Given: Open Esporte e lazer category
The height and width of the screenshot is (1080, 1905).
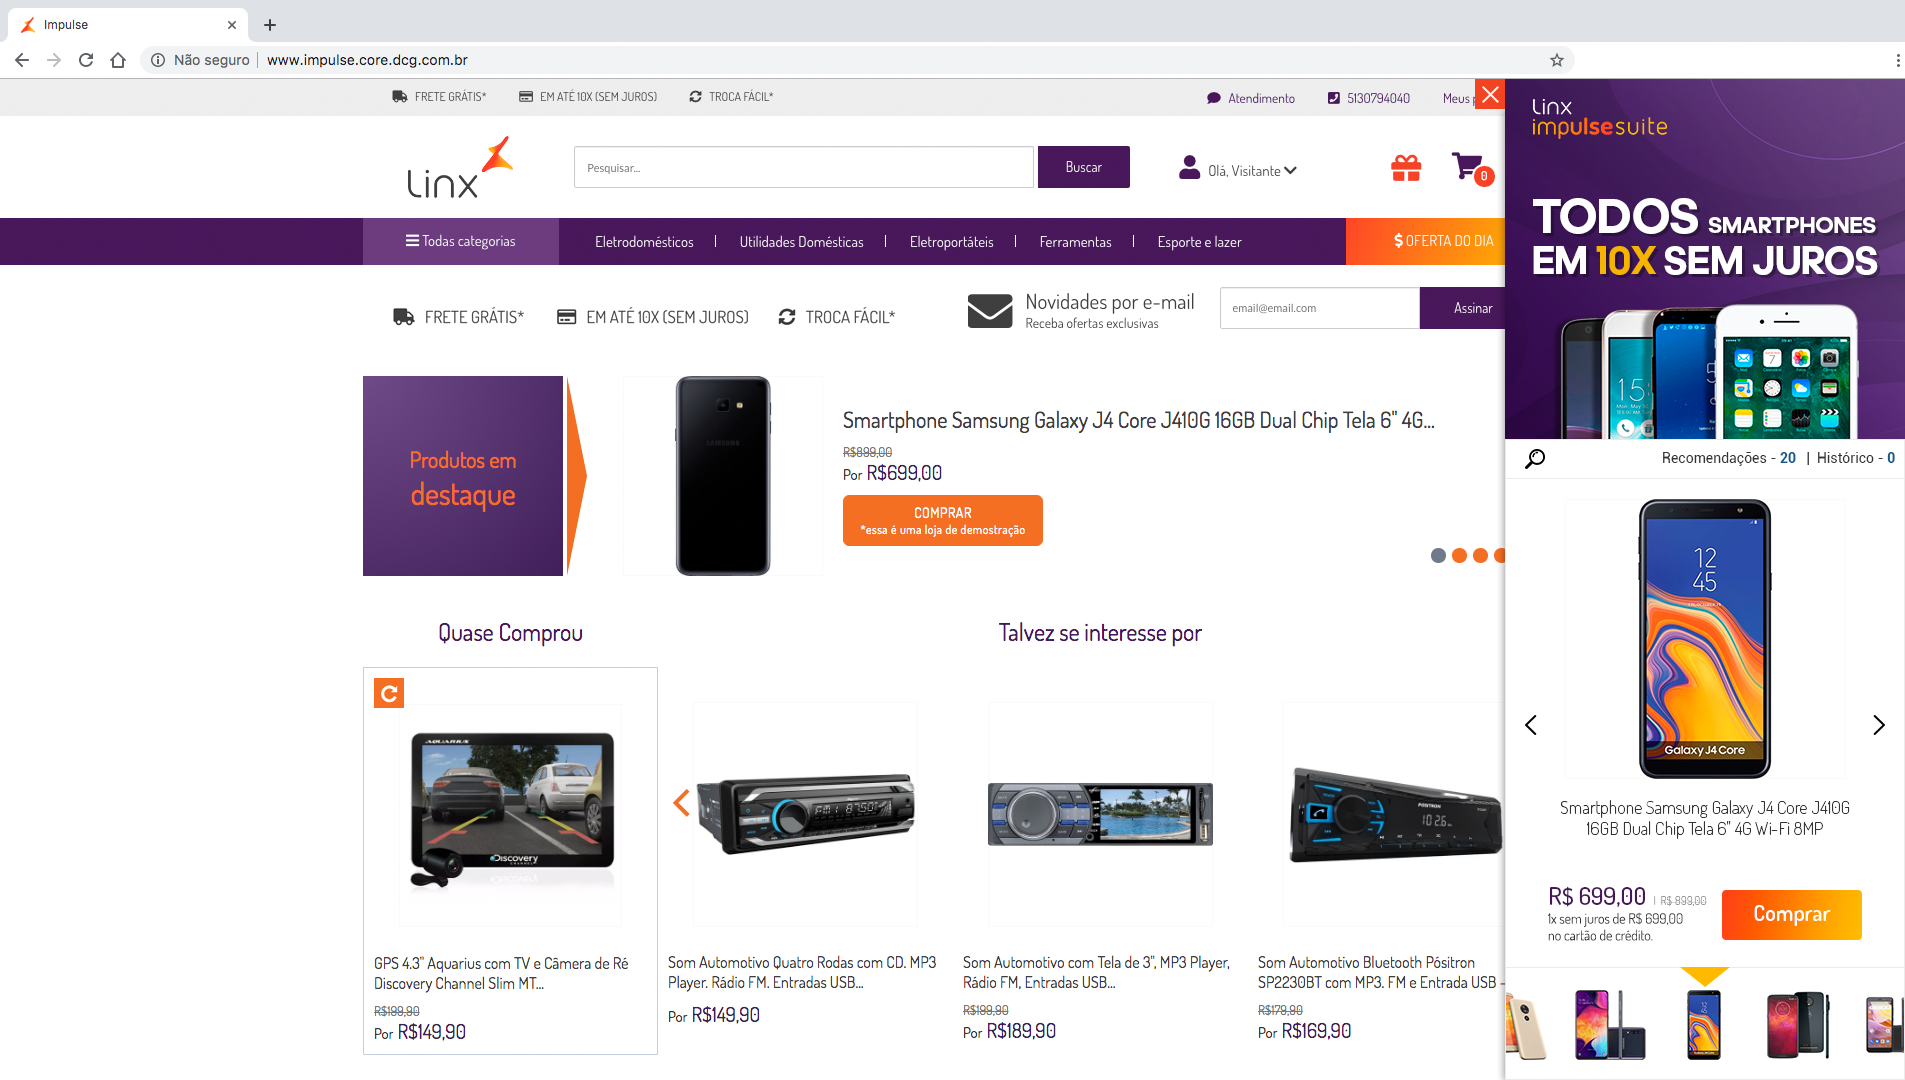Looking at the screenshot, I should click(1199, 242).
